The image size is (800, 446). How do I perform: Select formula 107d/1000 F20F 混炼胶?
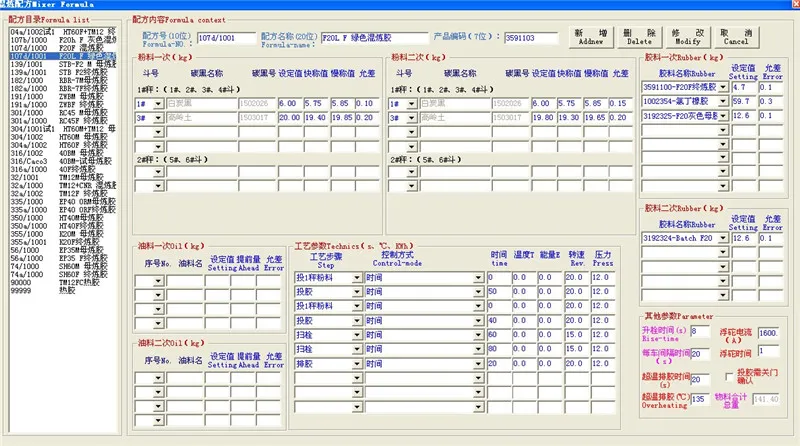(x=63, y=48)
